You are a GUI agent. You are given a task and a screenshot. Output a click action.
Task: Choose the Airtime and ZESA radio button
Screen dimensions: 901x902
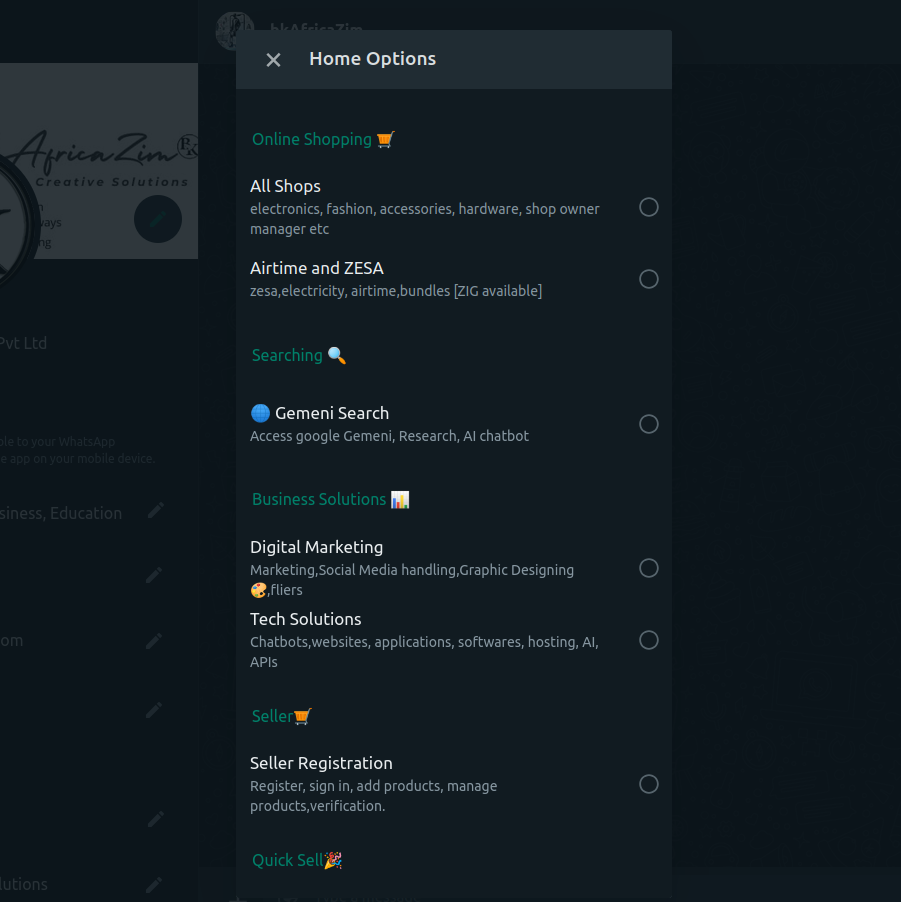tap(649, 279)
